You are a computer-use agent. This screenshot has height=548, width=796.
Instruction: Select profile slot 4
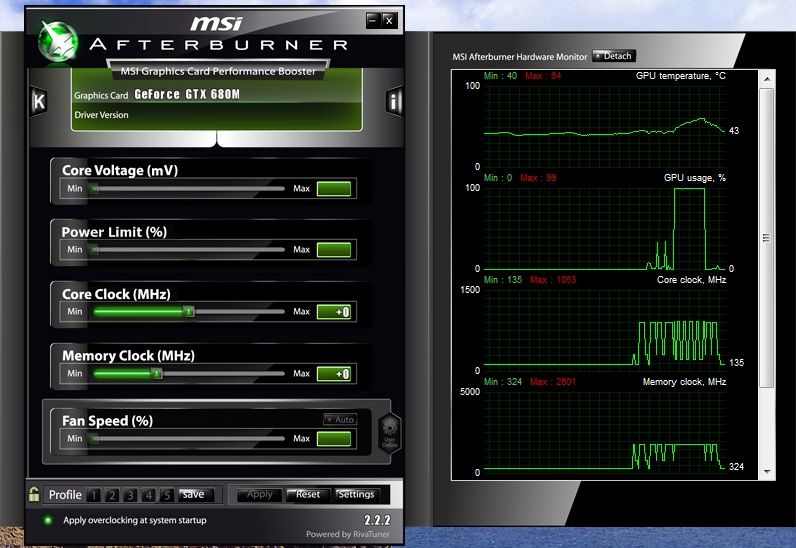click(x=148, y=495)
